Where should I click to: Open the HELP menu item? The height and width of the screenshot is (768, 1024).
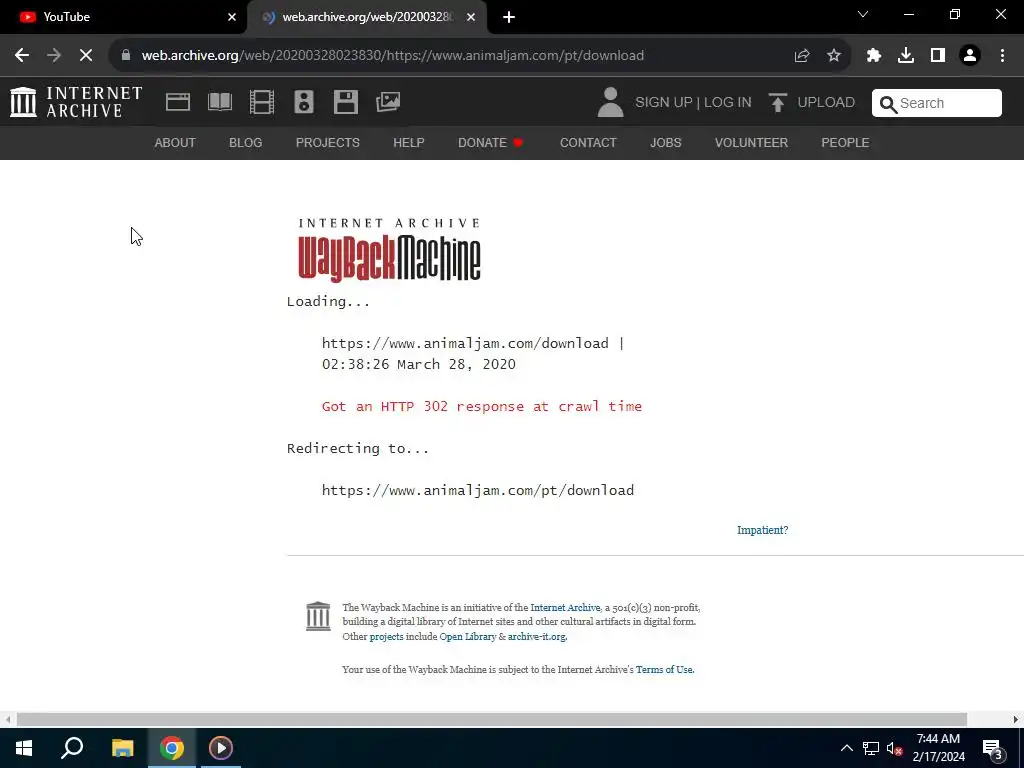click(x=409, y=142)
